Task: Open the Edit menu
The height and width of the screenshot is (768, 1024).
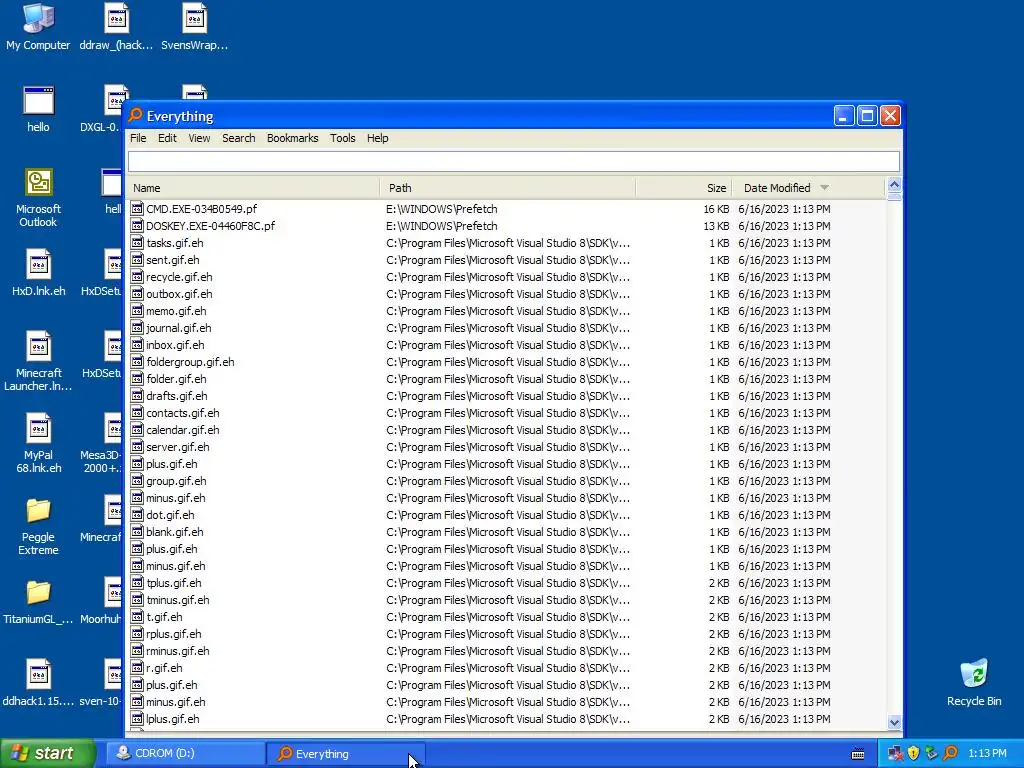Action: click(167, 138)
